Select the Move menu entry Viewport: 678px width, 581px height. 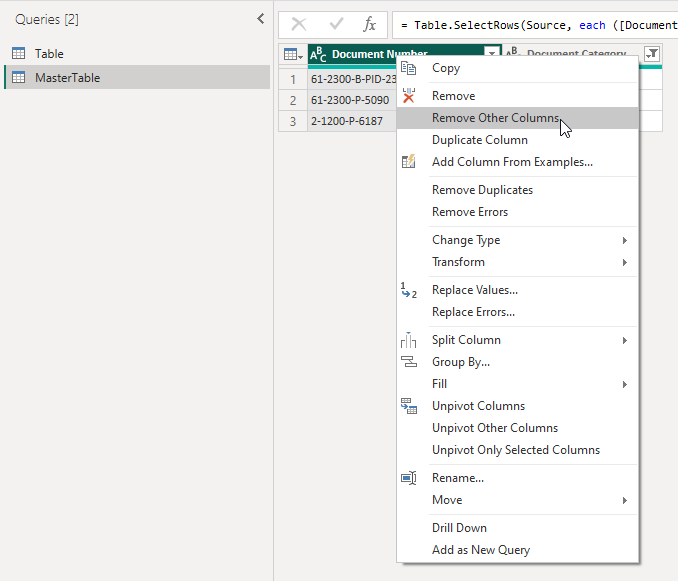517,500
